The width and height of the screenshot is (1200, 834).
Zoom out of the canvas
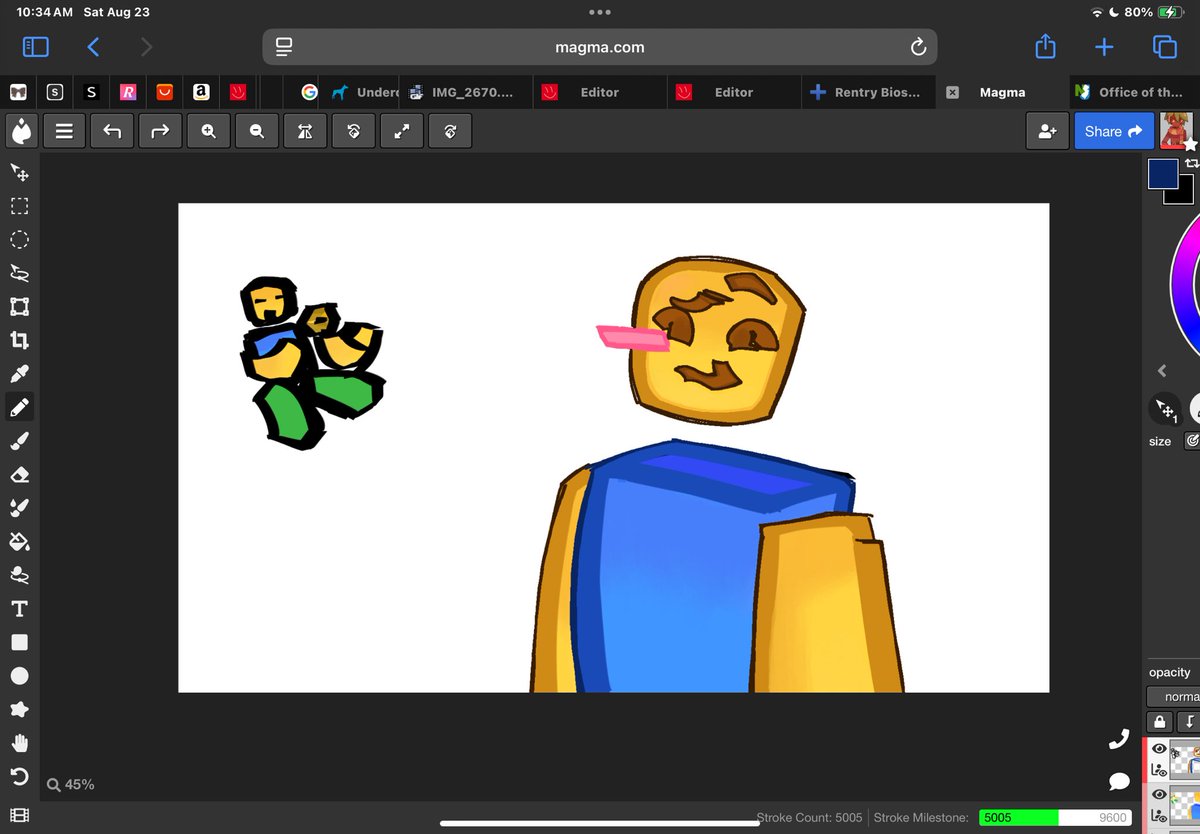(x=257, y=131)
